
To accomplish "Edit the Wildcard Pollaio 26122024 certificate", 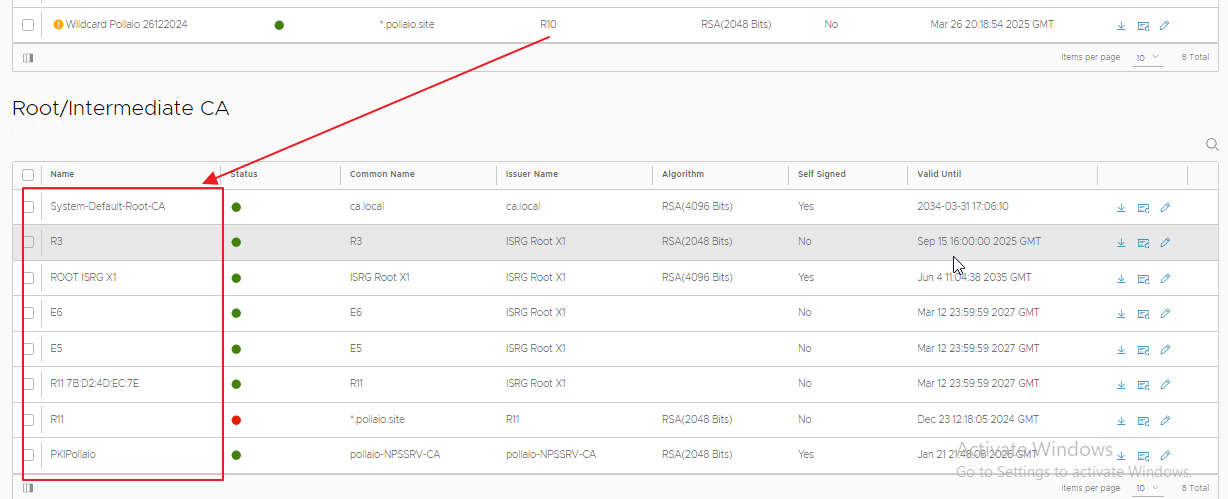I will coord(1165,26).
